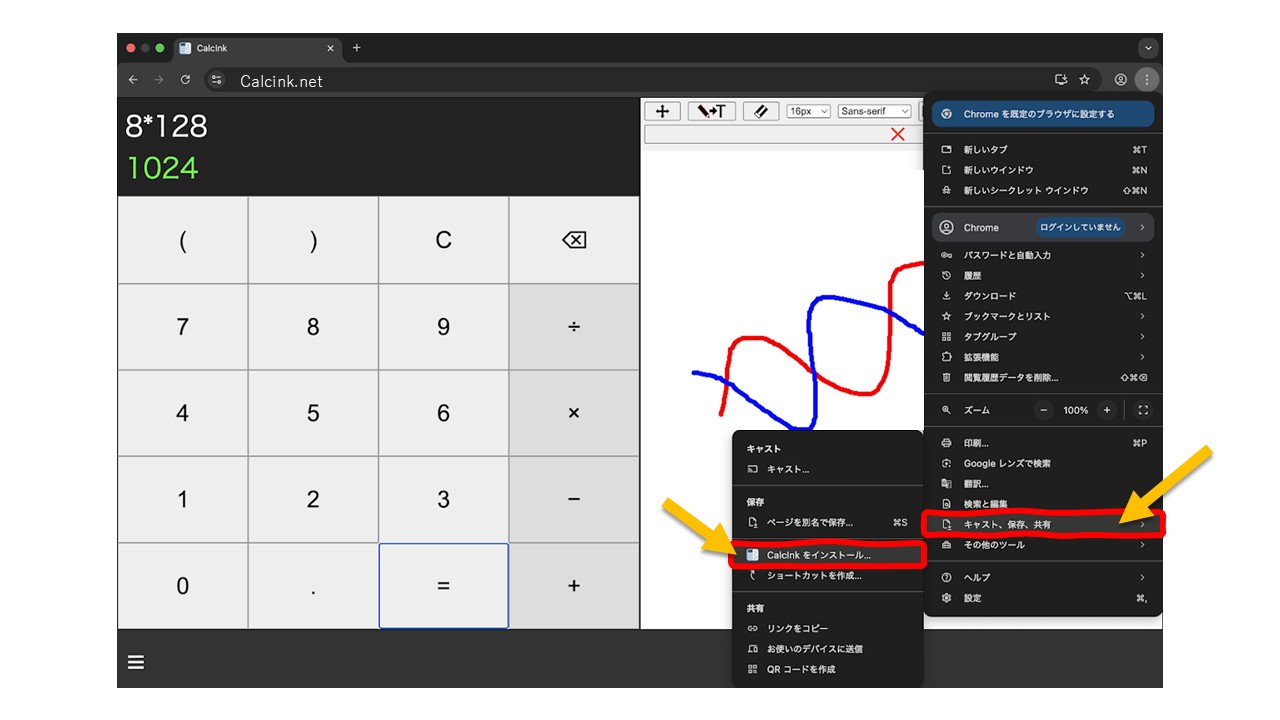
Task: Select ダウンロード menu item
Action: coord(1043,296)
